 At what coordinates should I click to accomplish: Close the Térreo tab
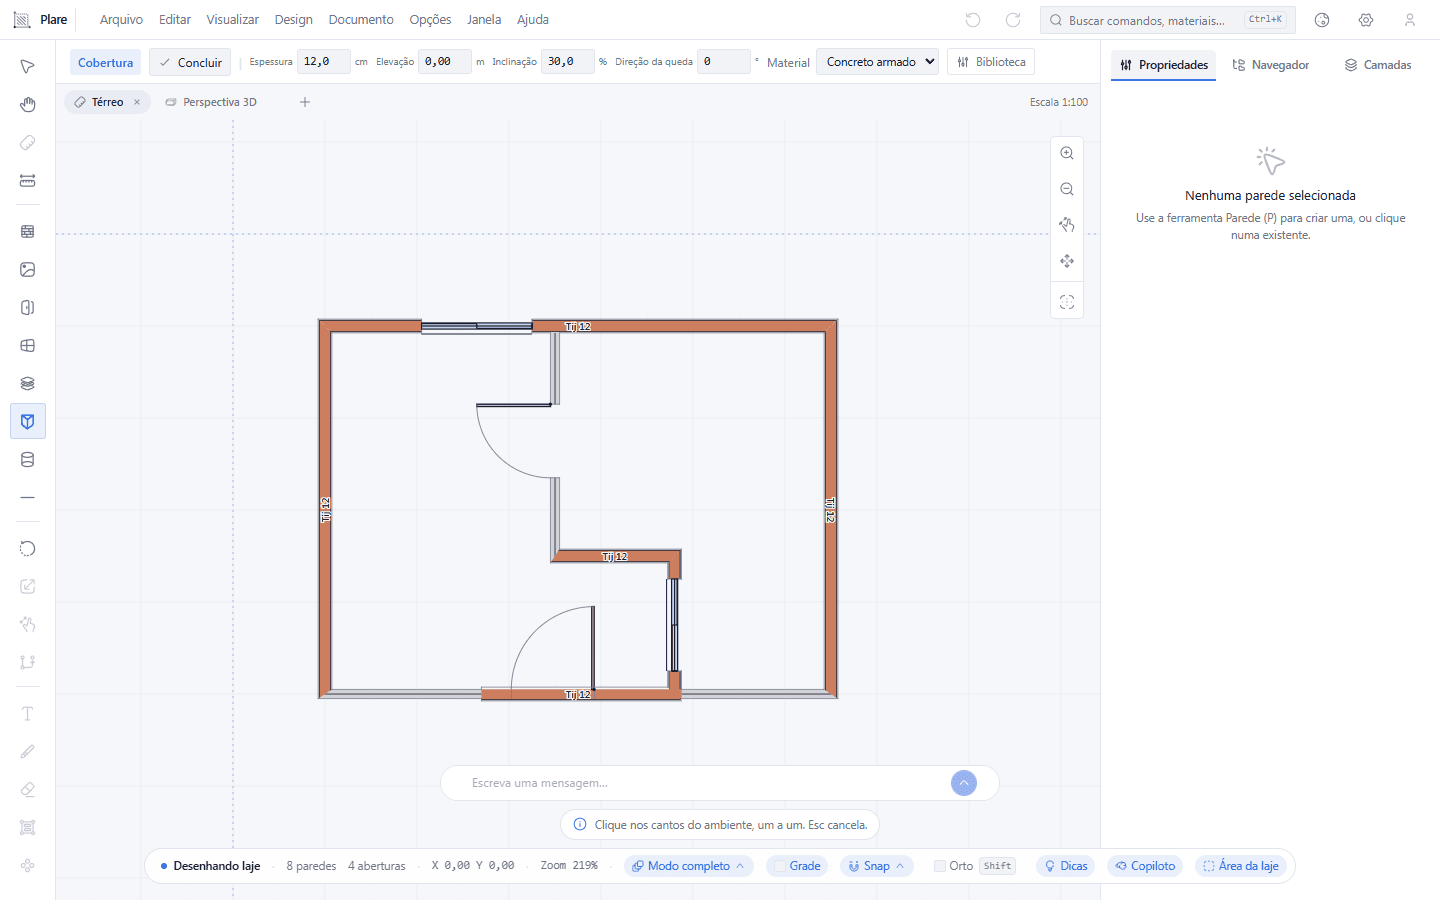(x=137, y=102)
